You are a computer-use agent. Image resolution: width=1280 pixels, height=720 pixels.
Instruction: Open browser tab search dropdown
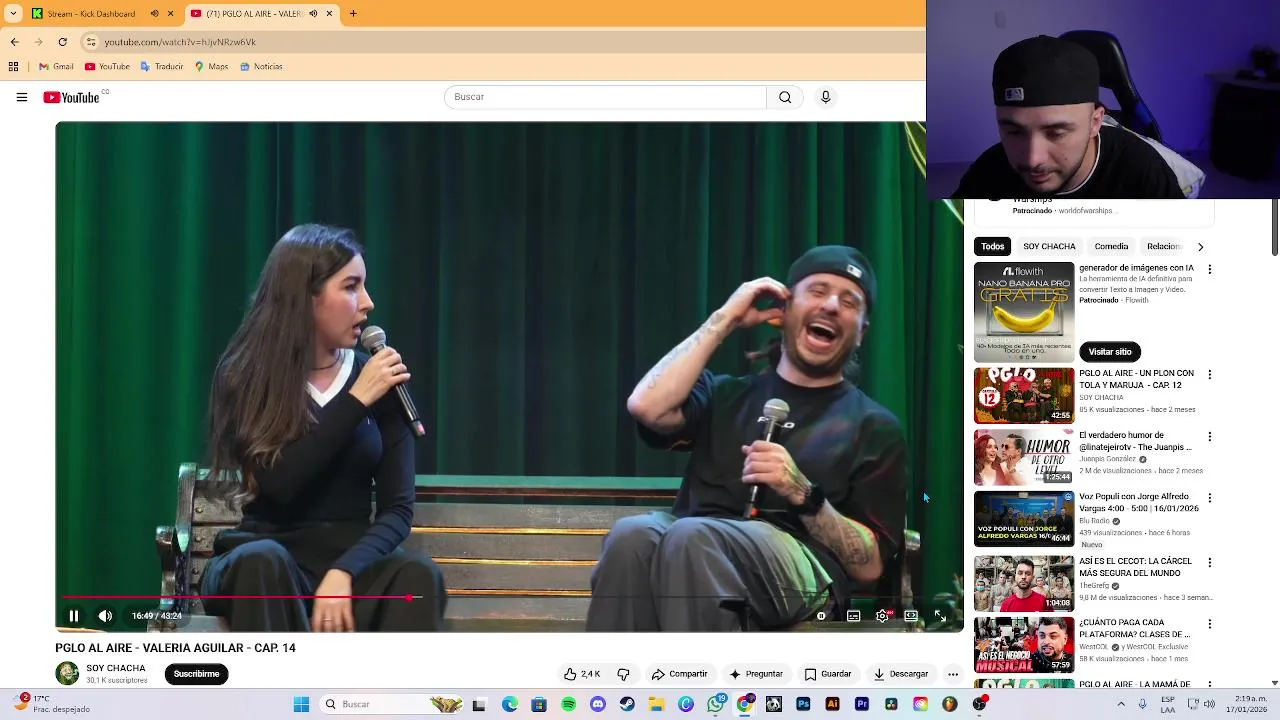coord(13,14)
